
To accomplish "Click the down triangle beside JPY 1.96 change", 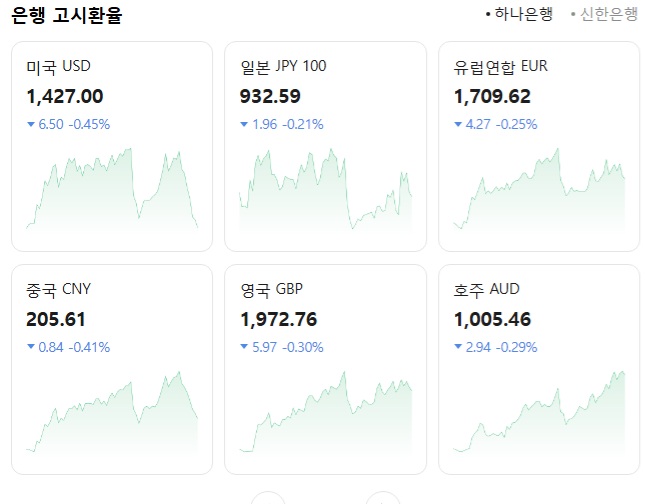I will [244, 125].
